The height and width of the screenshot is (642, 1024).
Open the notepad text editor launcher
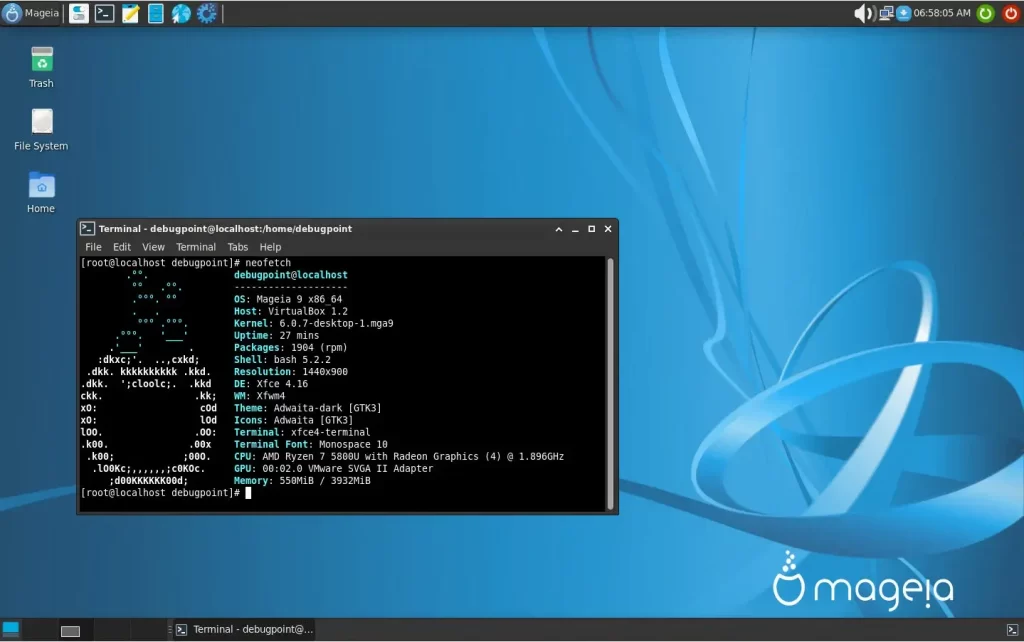(x=130, y=13)
